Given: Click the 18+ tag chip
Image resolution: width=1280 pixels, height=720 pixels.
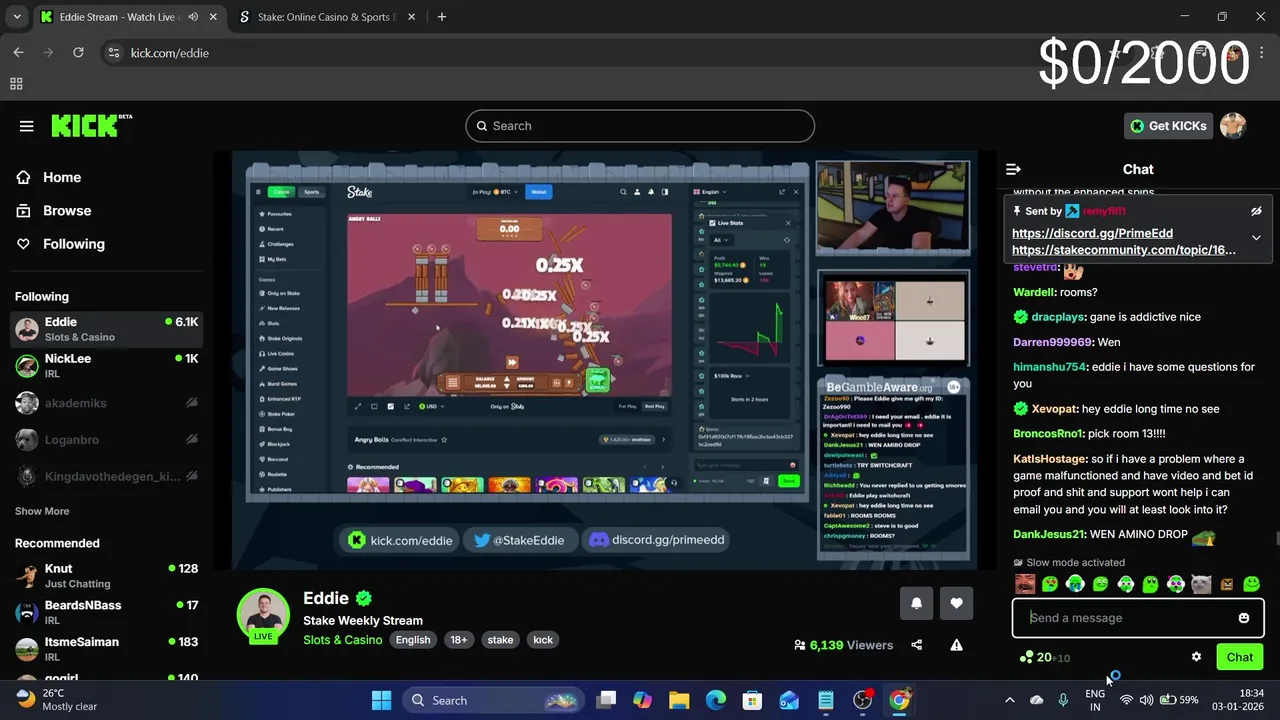Looking at the screenshot, I should pyautogui.click(x=458, y=640).
